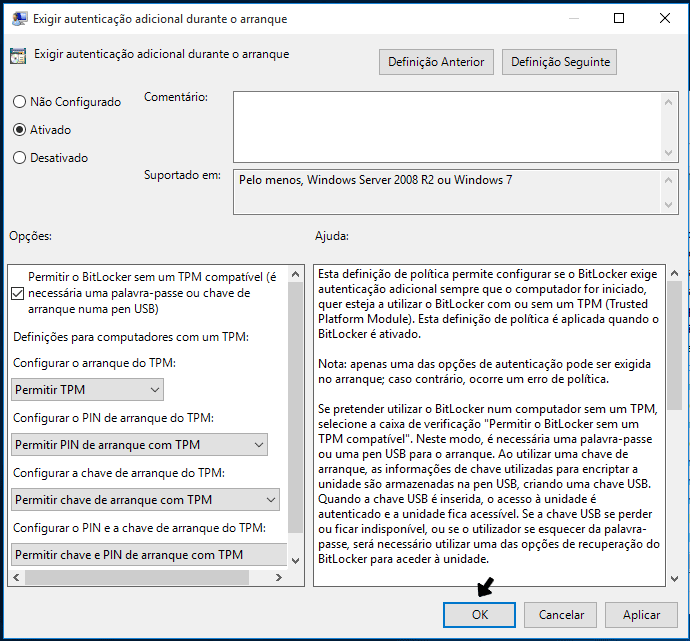Viewport: 690px width, 641px height.
Task: Click inside the Comentário text box
Action: [447, 127]
